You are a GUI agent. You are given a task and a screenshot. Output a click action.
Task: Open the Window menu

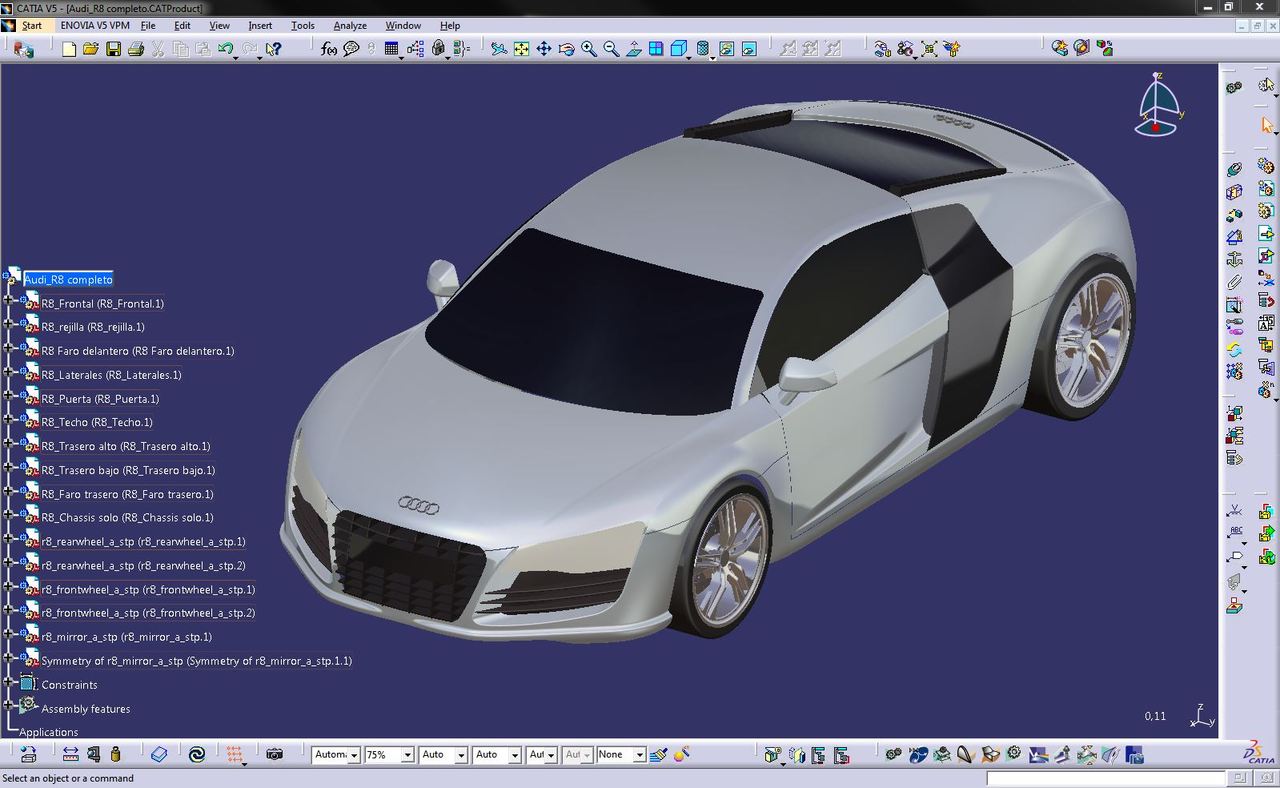tap(403, 25)
